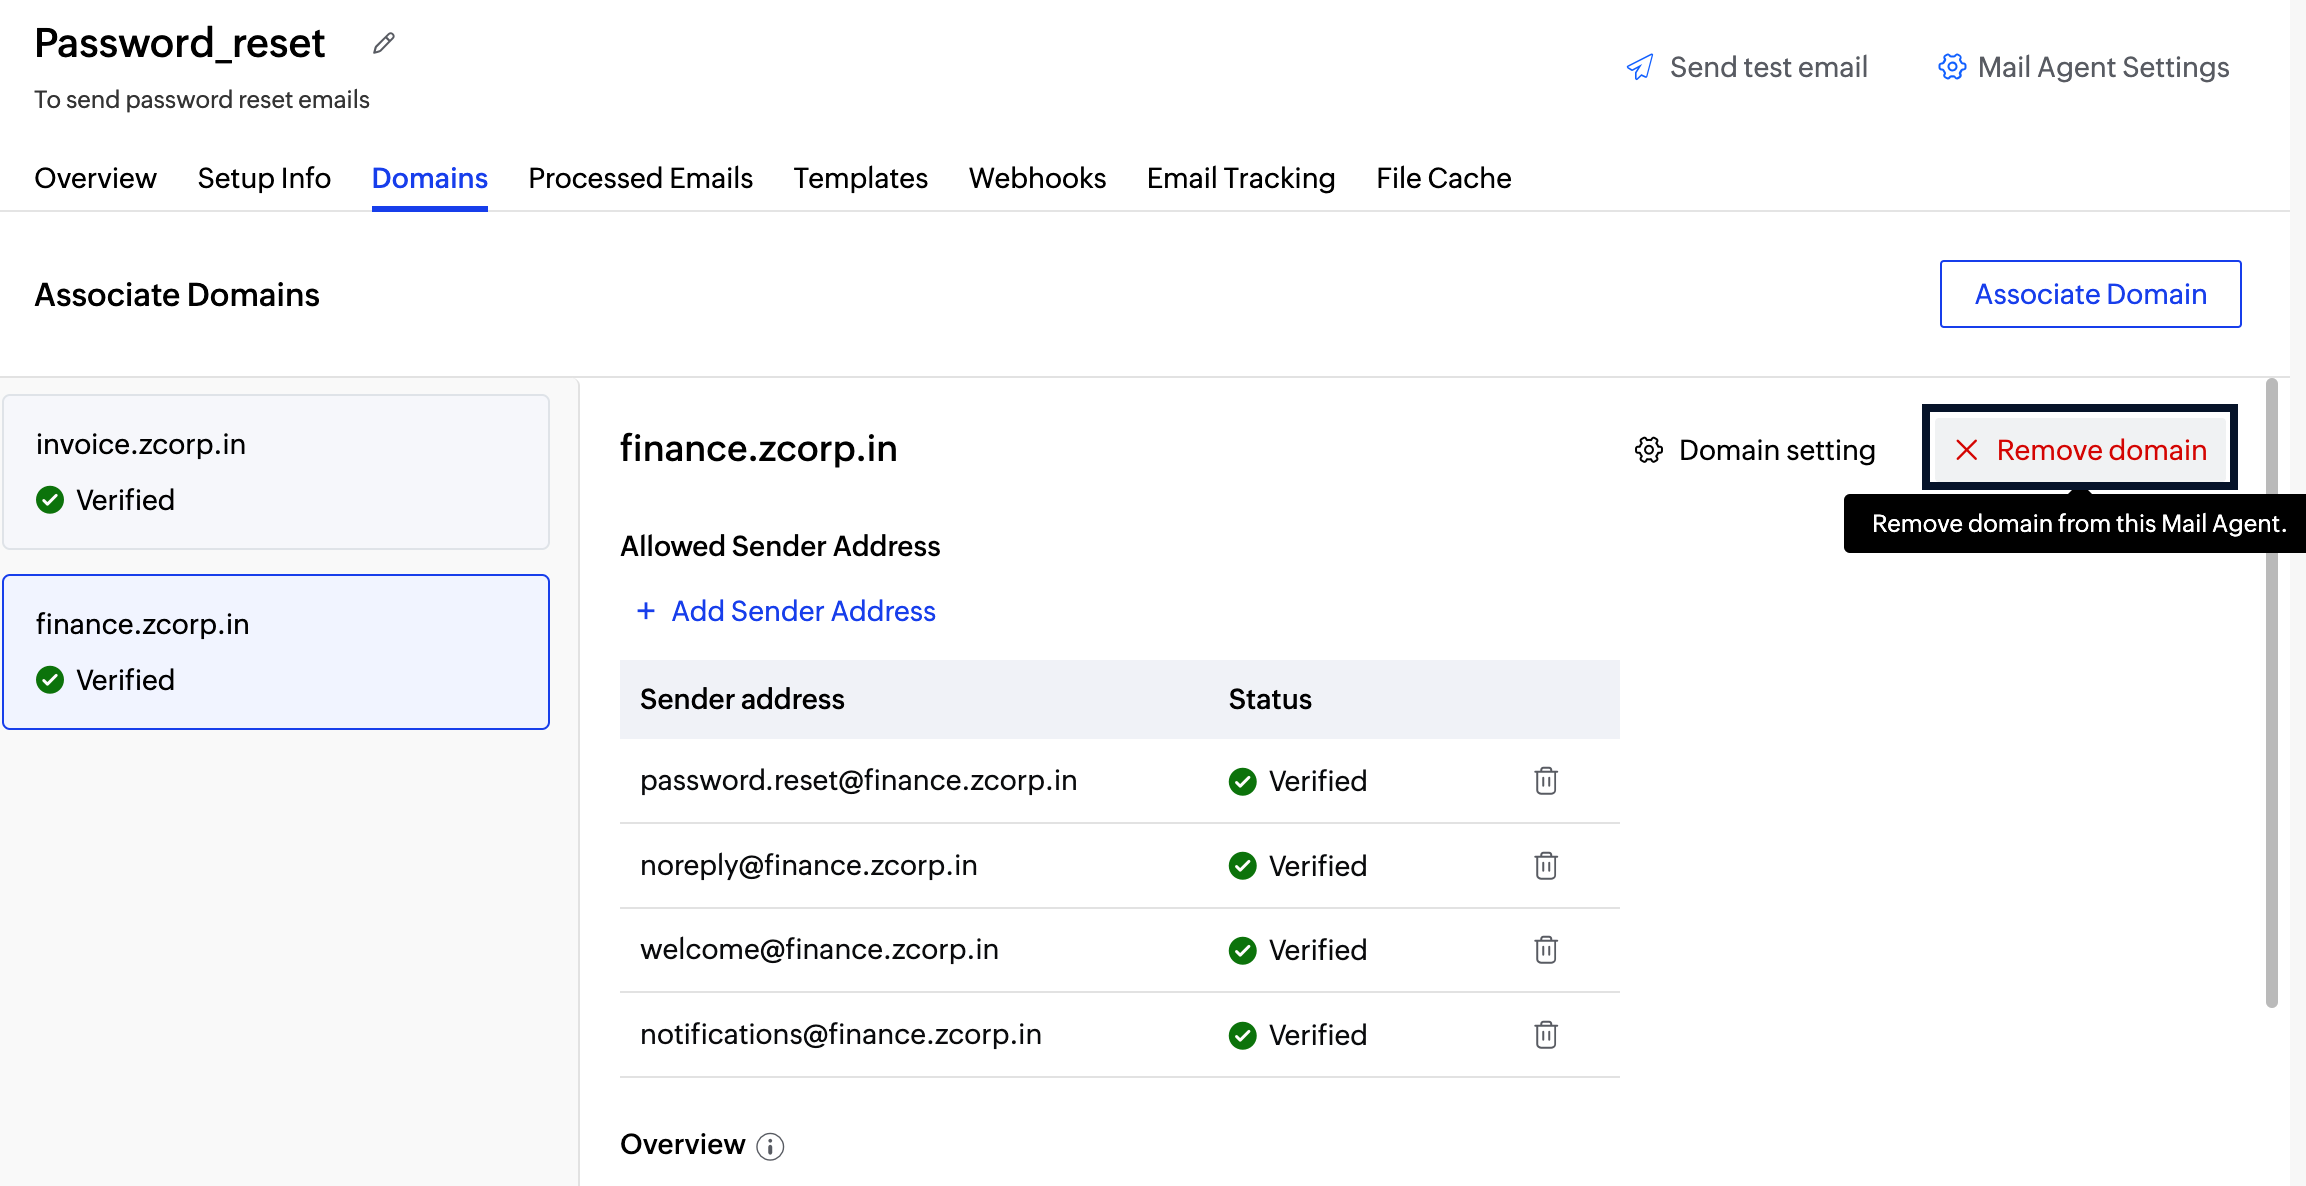Open the Processed Emails tab
This screenshot has width=2306, height=1186.
(640, 178)
